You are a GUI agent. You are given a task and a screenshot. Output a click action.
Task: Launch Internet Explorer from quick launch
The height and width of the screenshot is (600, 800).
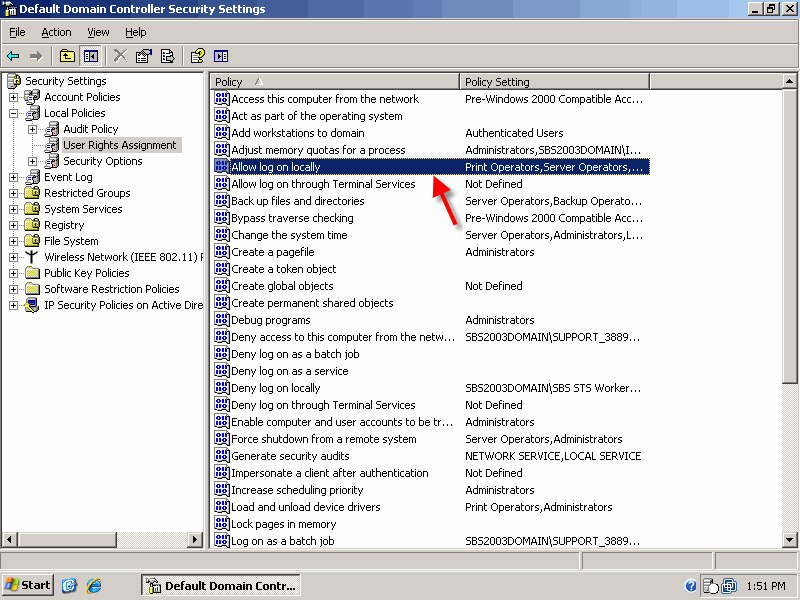94,586
